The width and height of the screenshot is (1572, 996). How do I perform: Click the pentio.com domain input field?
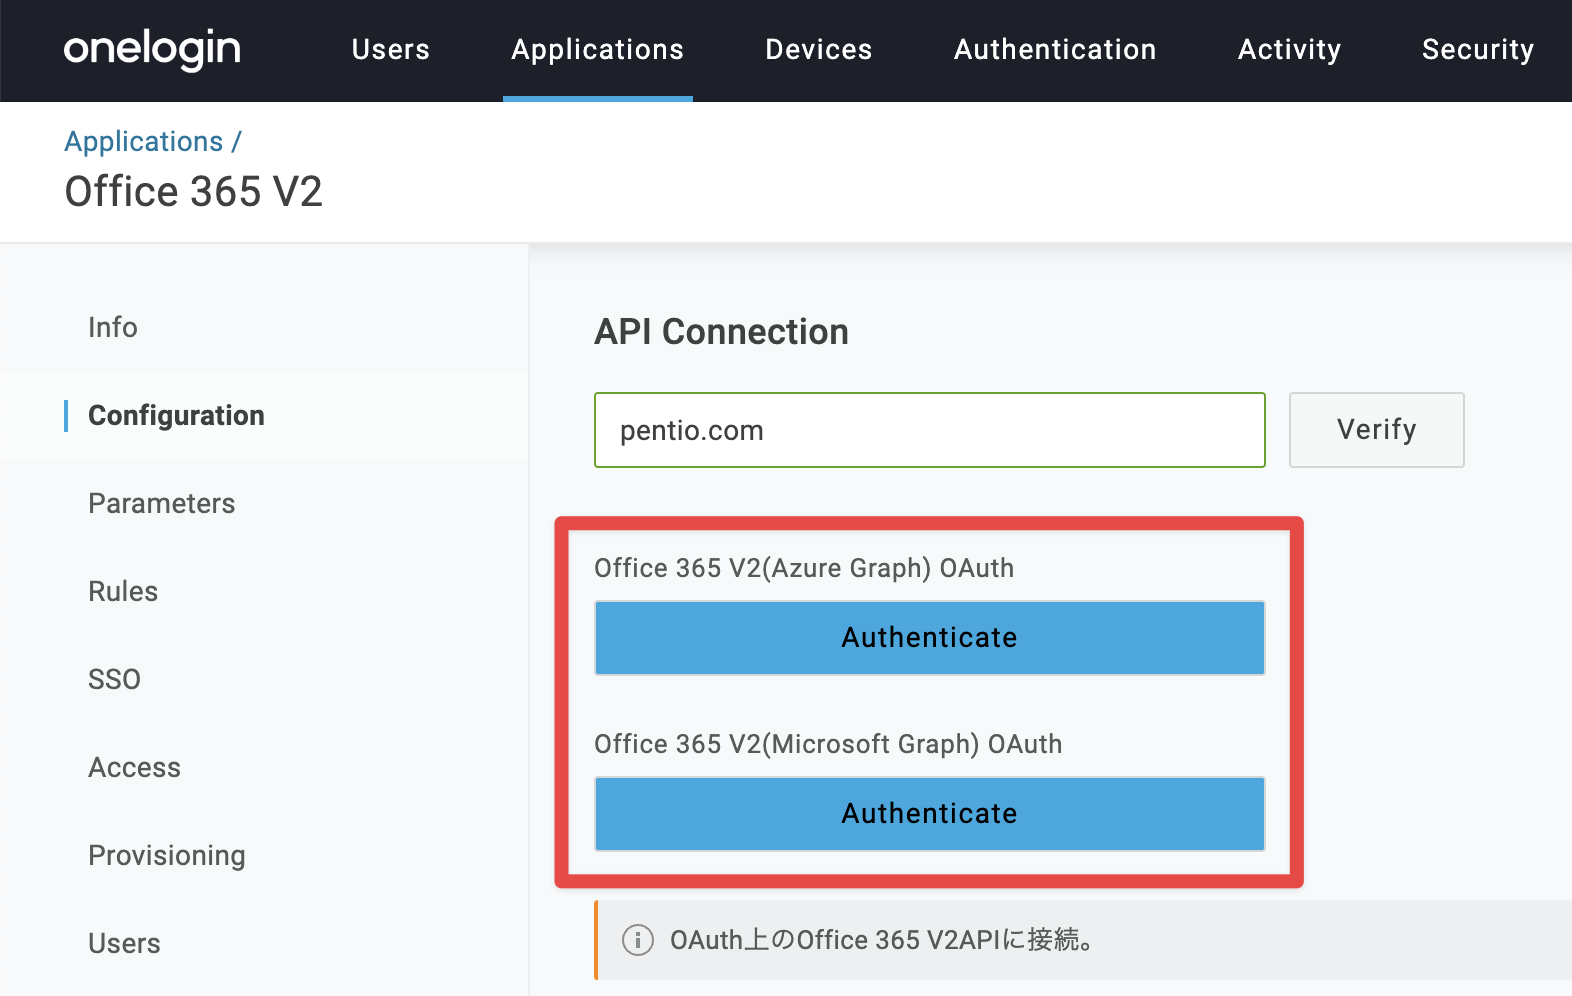pyautogui.click(x=930, y=430)
